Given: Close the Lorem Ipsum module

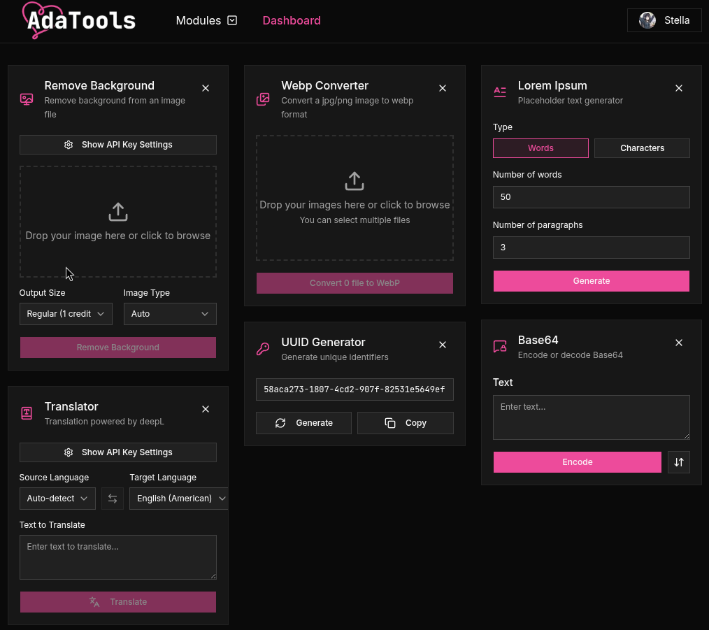Looking at the screenshot, I should (679, 88).
